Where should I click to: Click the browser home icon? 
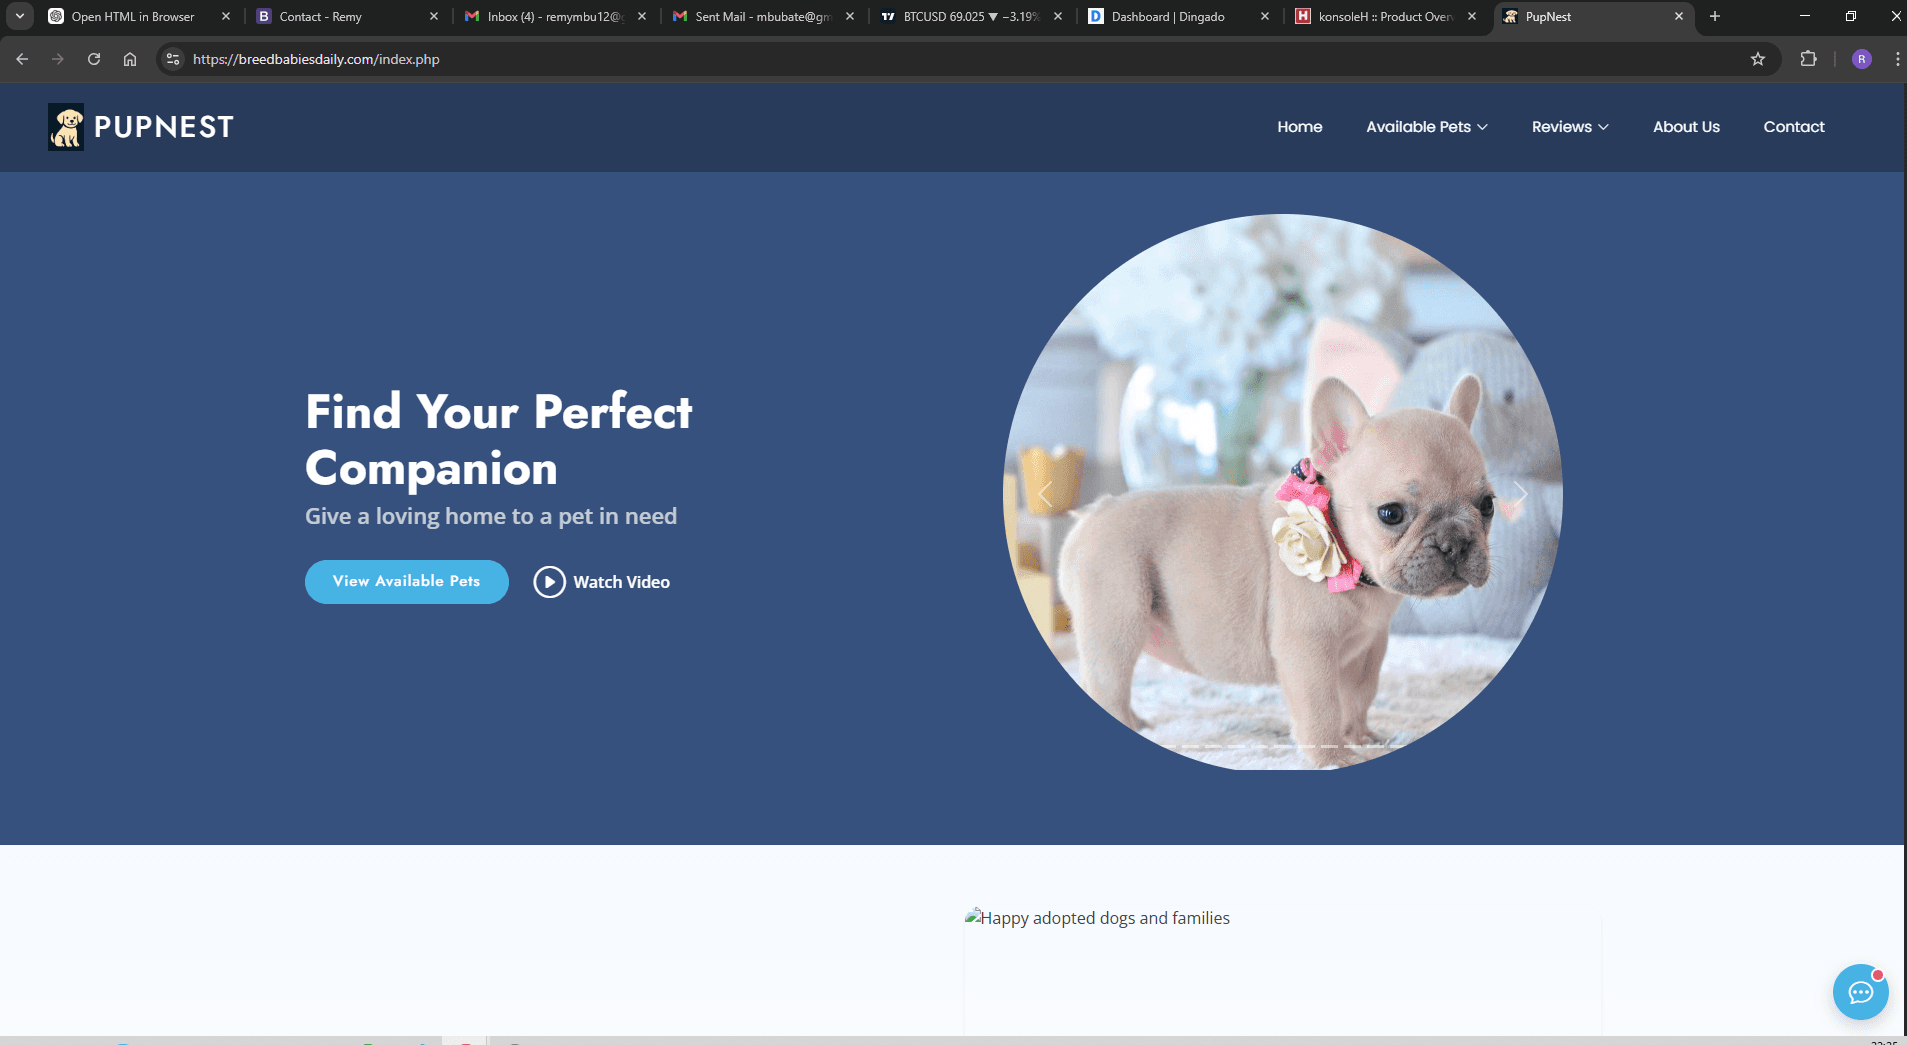(130, 59)
